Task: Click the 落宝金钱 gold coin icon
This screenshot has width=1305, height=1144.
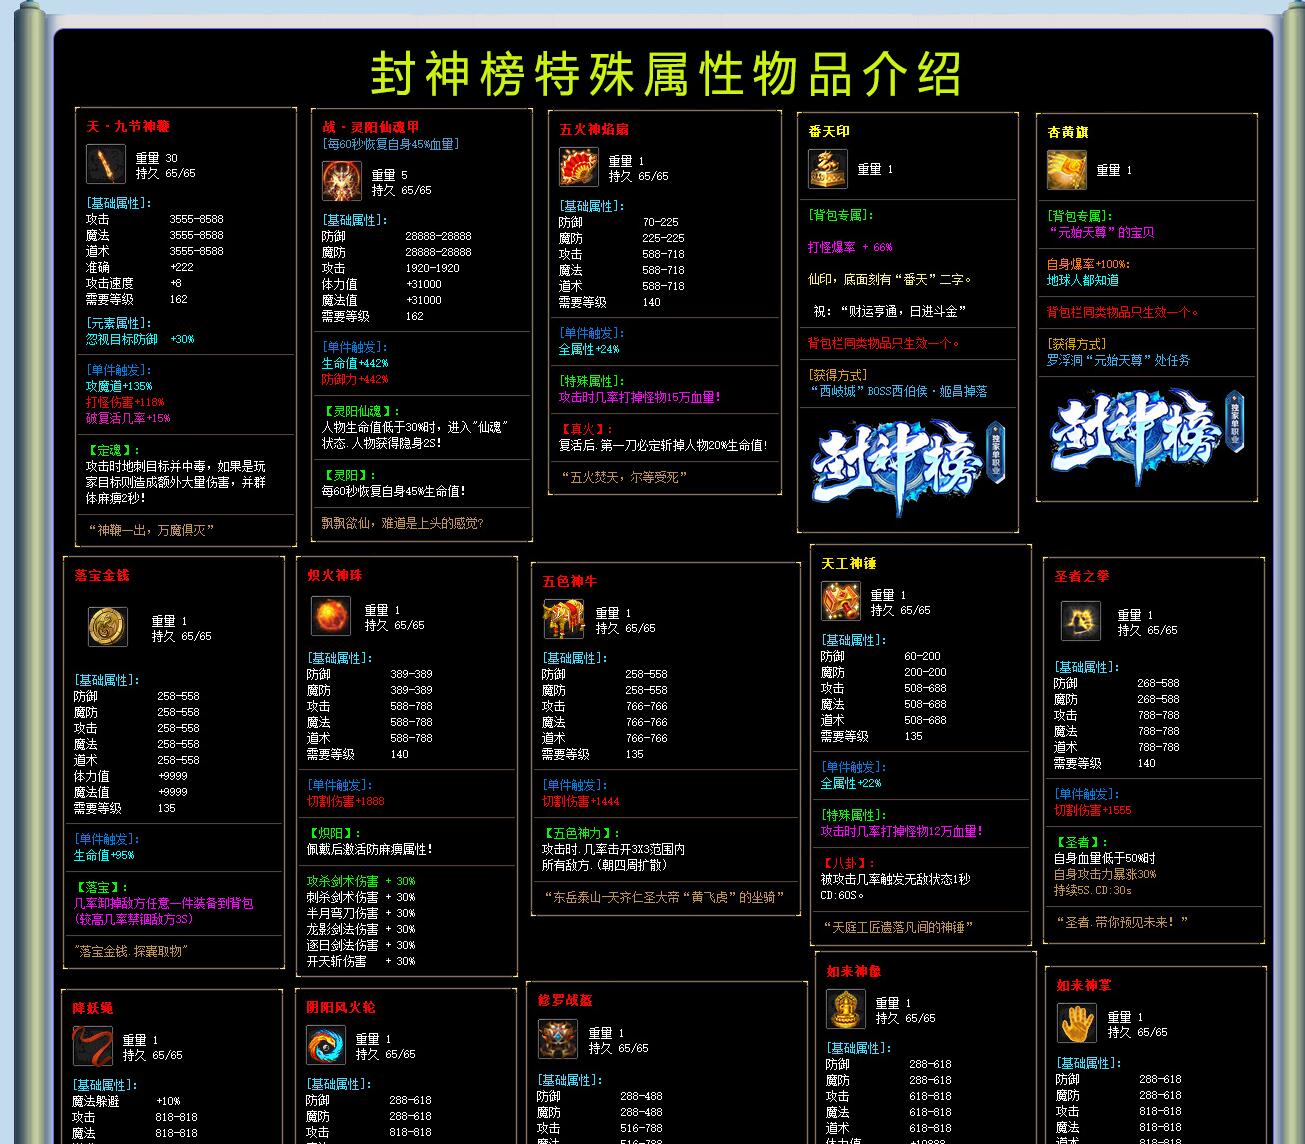Action: [107, 627]
